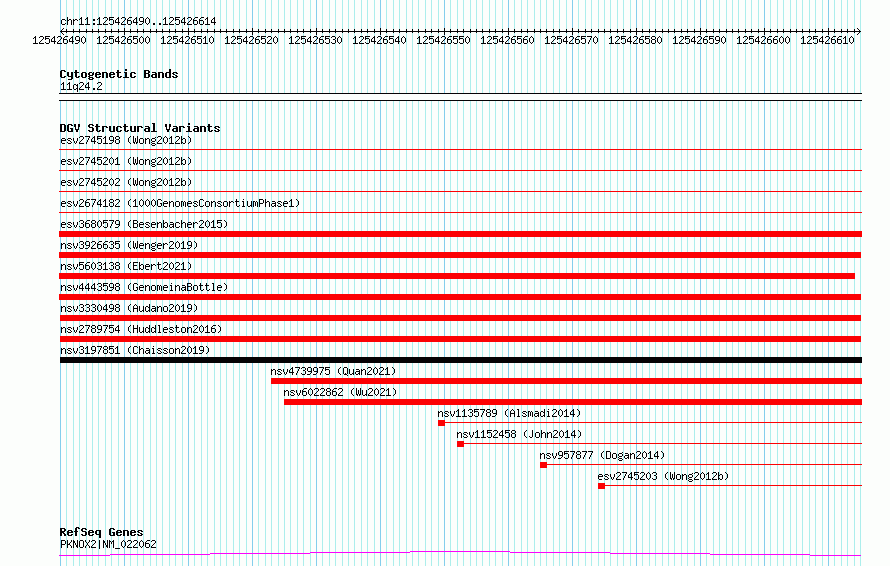Click ruler position 125426490
Viewport: 890px width, 566px height.
tap(60, 40)
